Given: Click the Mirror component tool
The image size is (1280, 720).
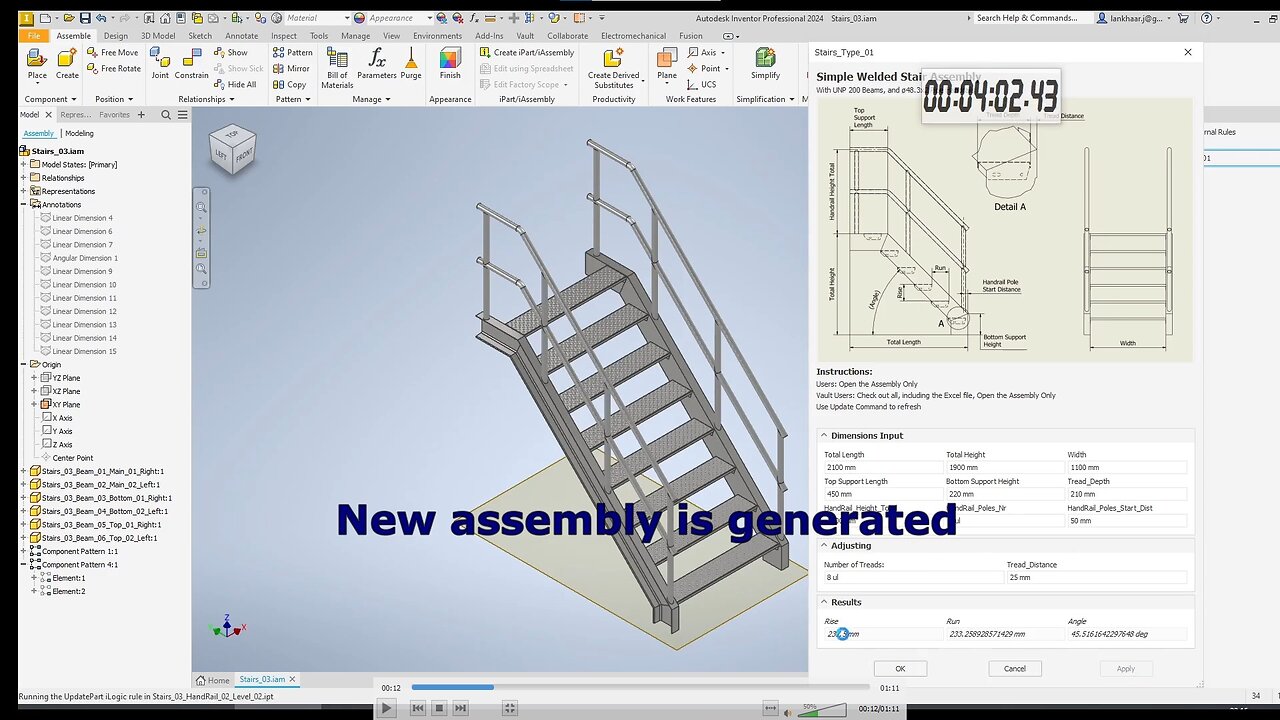Looking at the screenshot, I should (292, 68).
